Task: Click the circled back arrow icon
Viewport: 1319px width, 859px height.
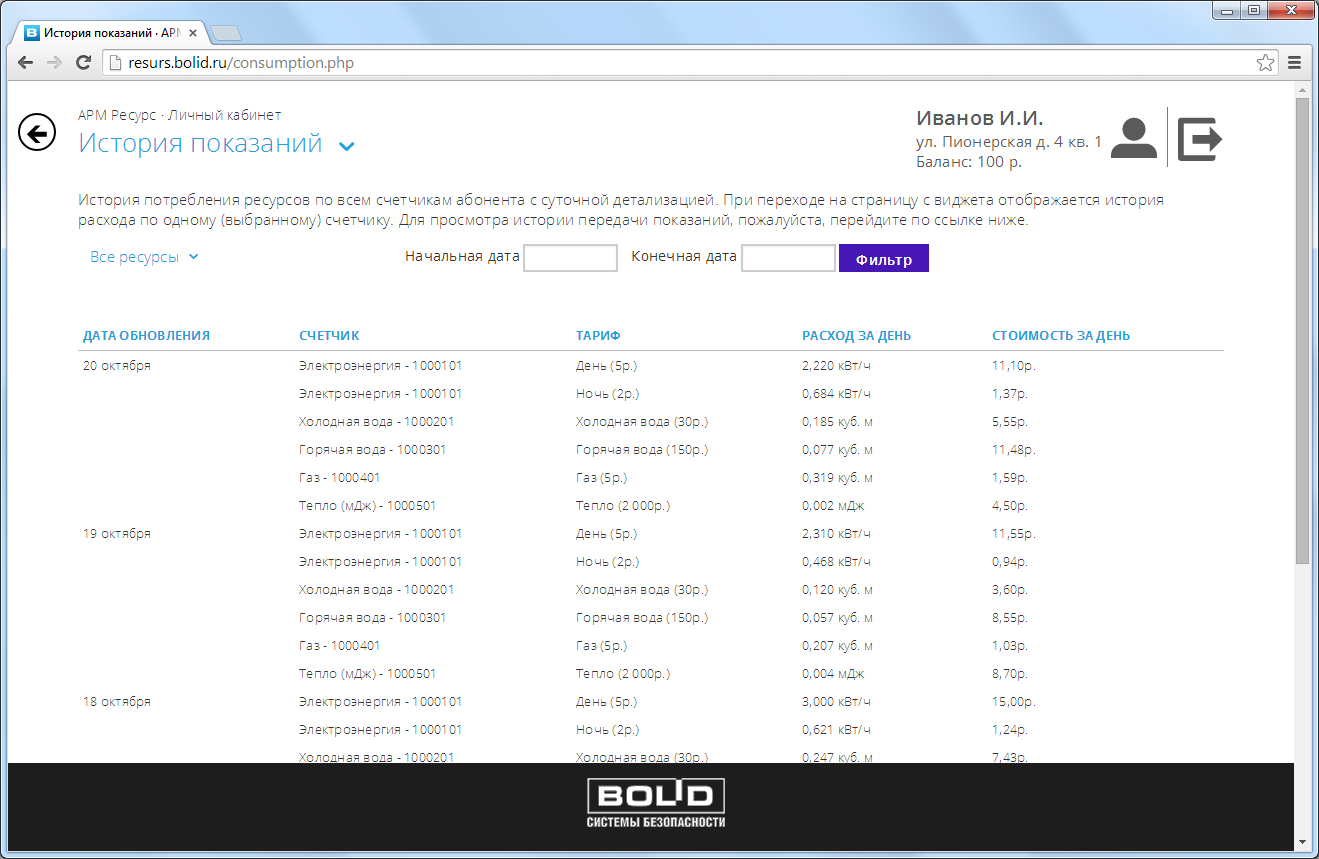Action: tap(37, 133)
